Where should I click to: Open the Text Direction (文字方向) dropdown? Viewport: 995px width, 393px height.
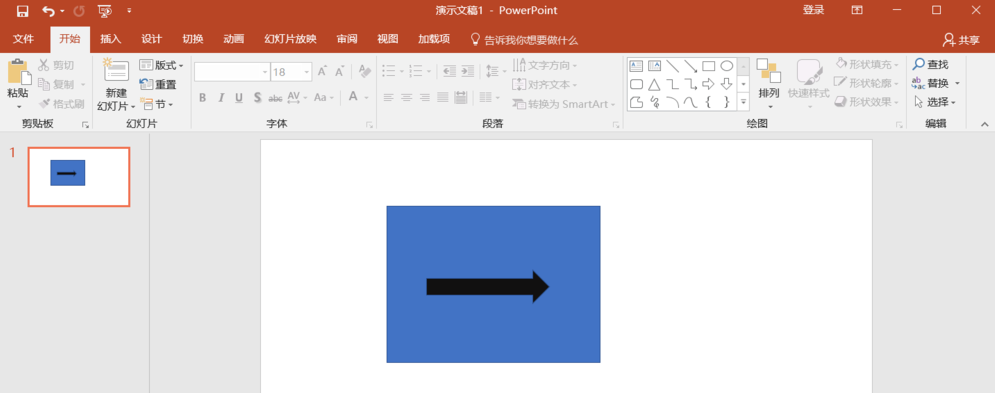(x=545, y=65)
